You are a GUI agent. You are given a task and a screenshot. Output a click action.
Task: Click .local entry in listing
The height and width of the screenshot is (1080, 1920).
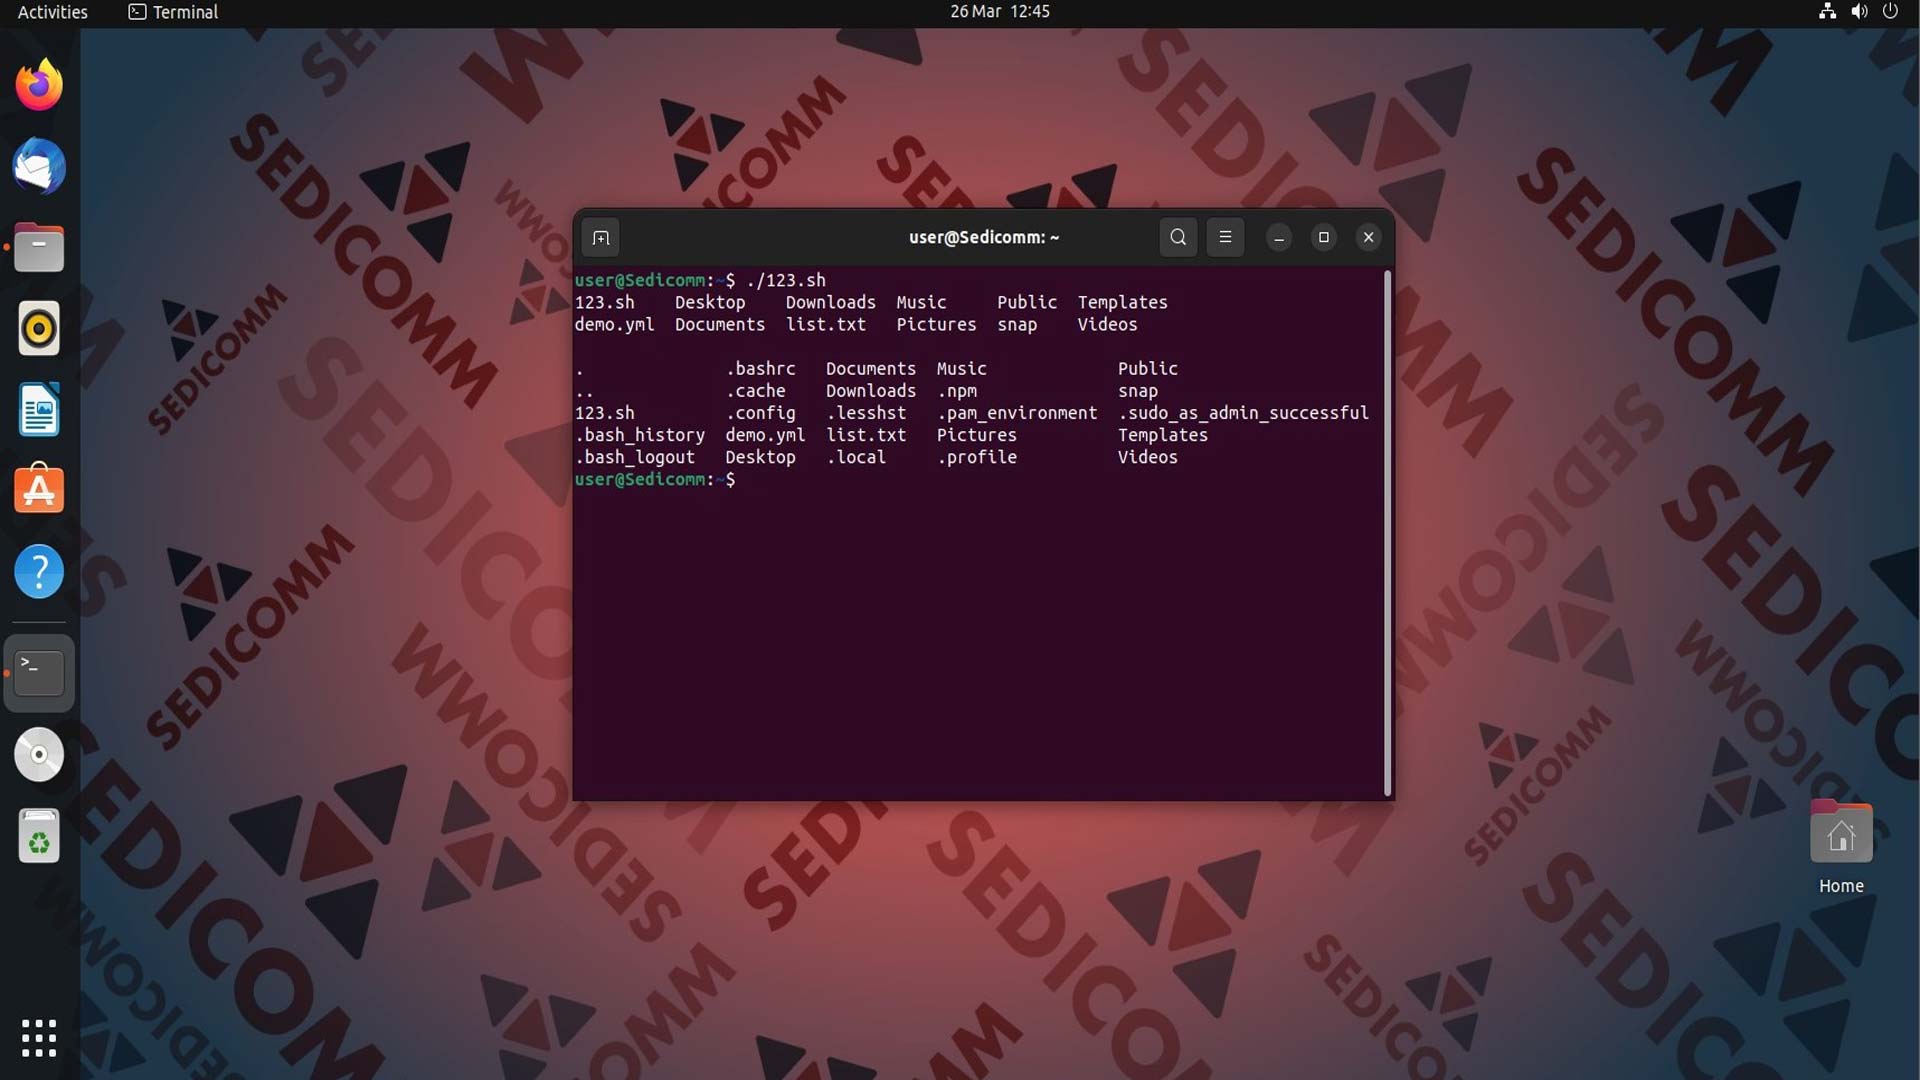tap(856, 457)
